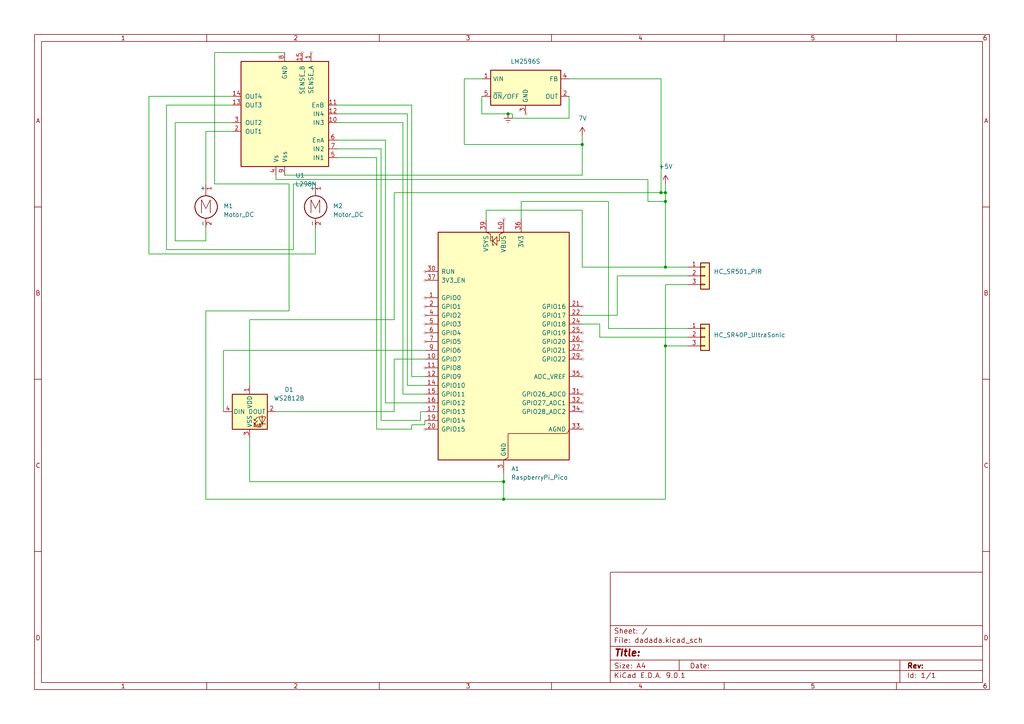Click the VSYS pin label on Pico
This screenshot has width=1024, height=724.
coord(486,244)
